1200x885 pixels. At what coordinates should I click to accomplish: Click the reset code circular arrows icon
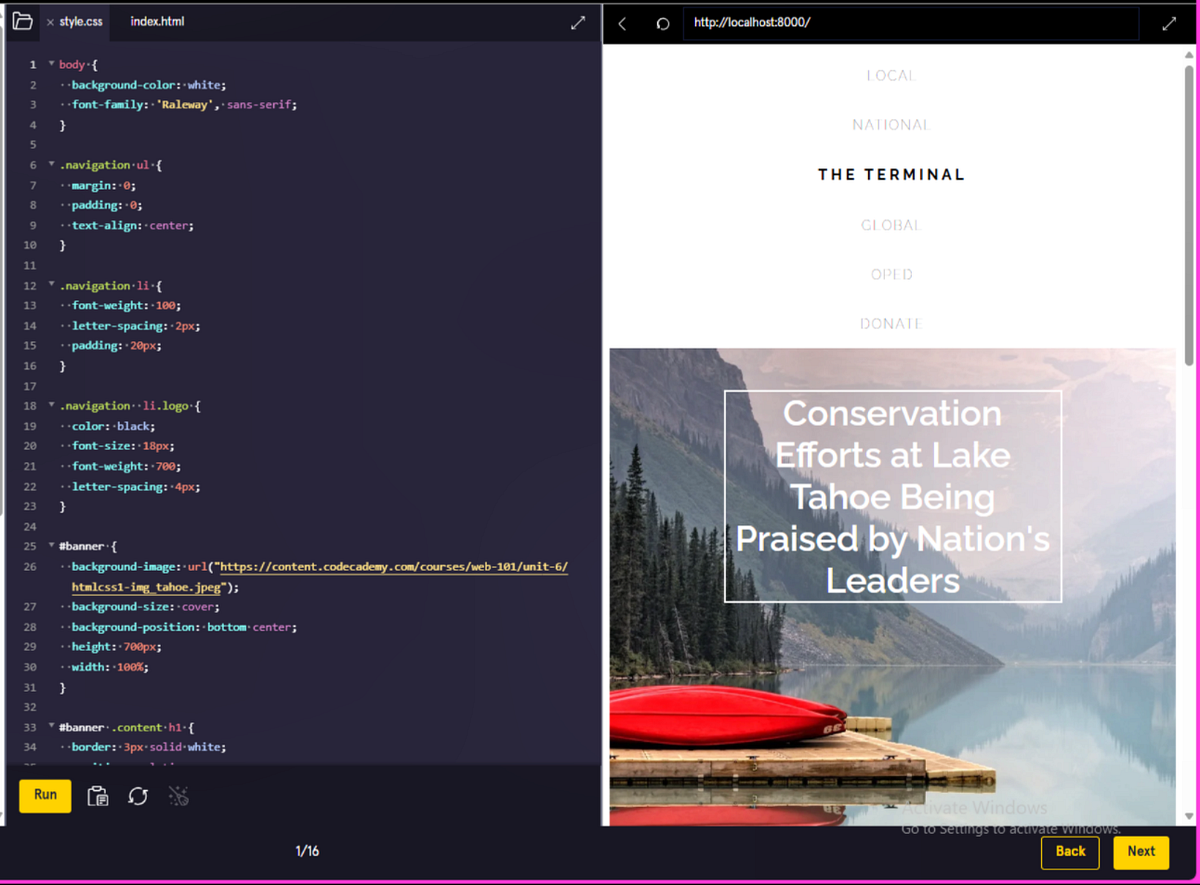[x=138, y=795]
